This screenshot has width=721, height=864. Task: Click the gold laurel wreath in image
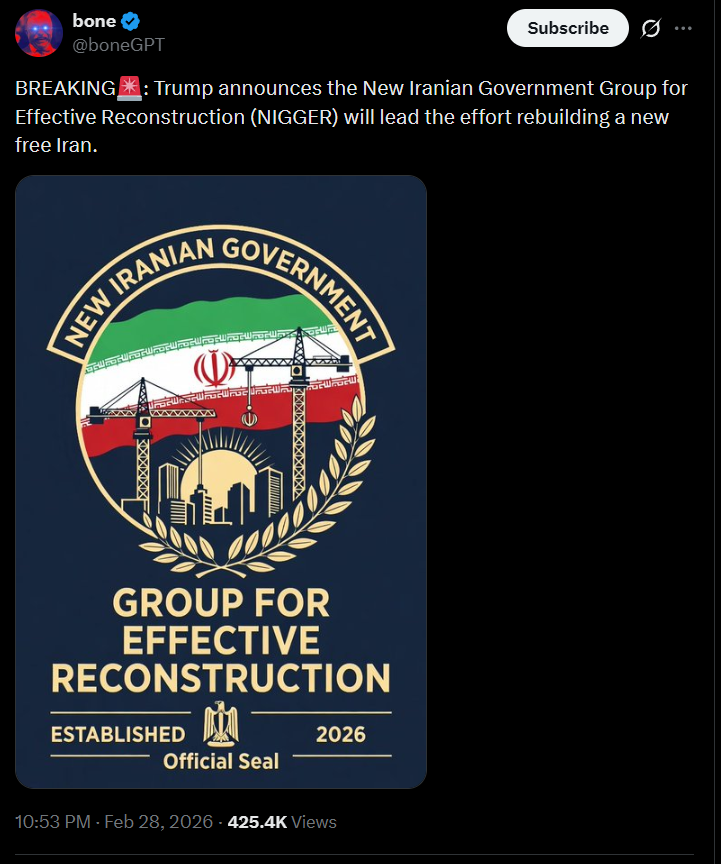tap(259, 496)
